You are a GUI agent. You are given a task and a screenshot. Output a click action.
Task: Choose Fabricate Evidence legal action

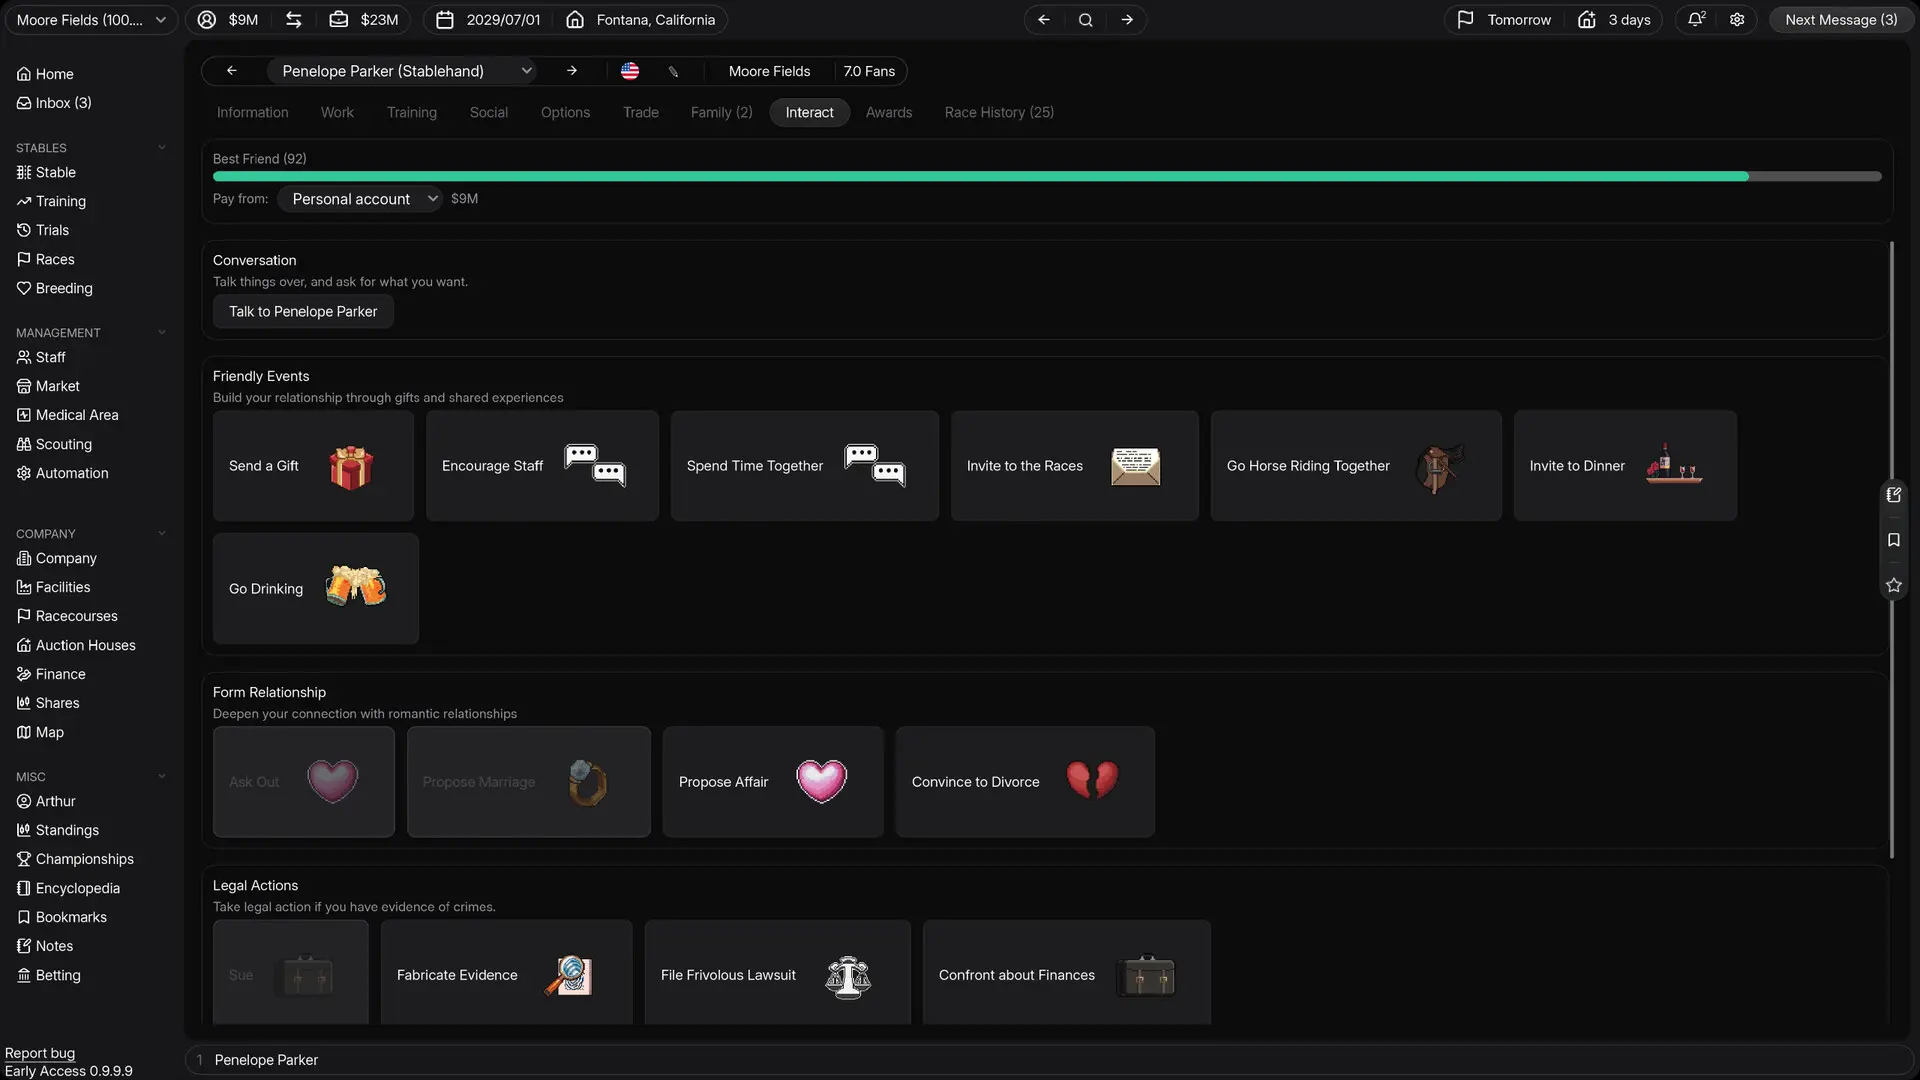(x=506, y=973)
